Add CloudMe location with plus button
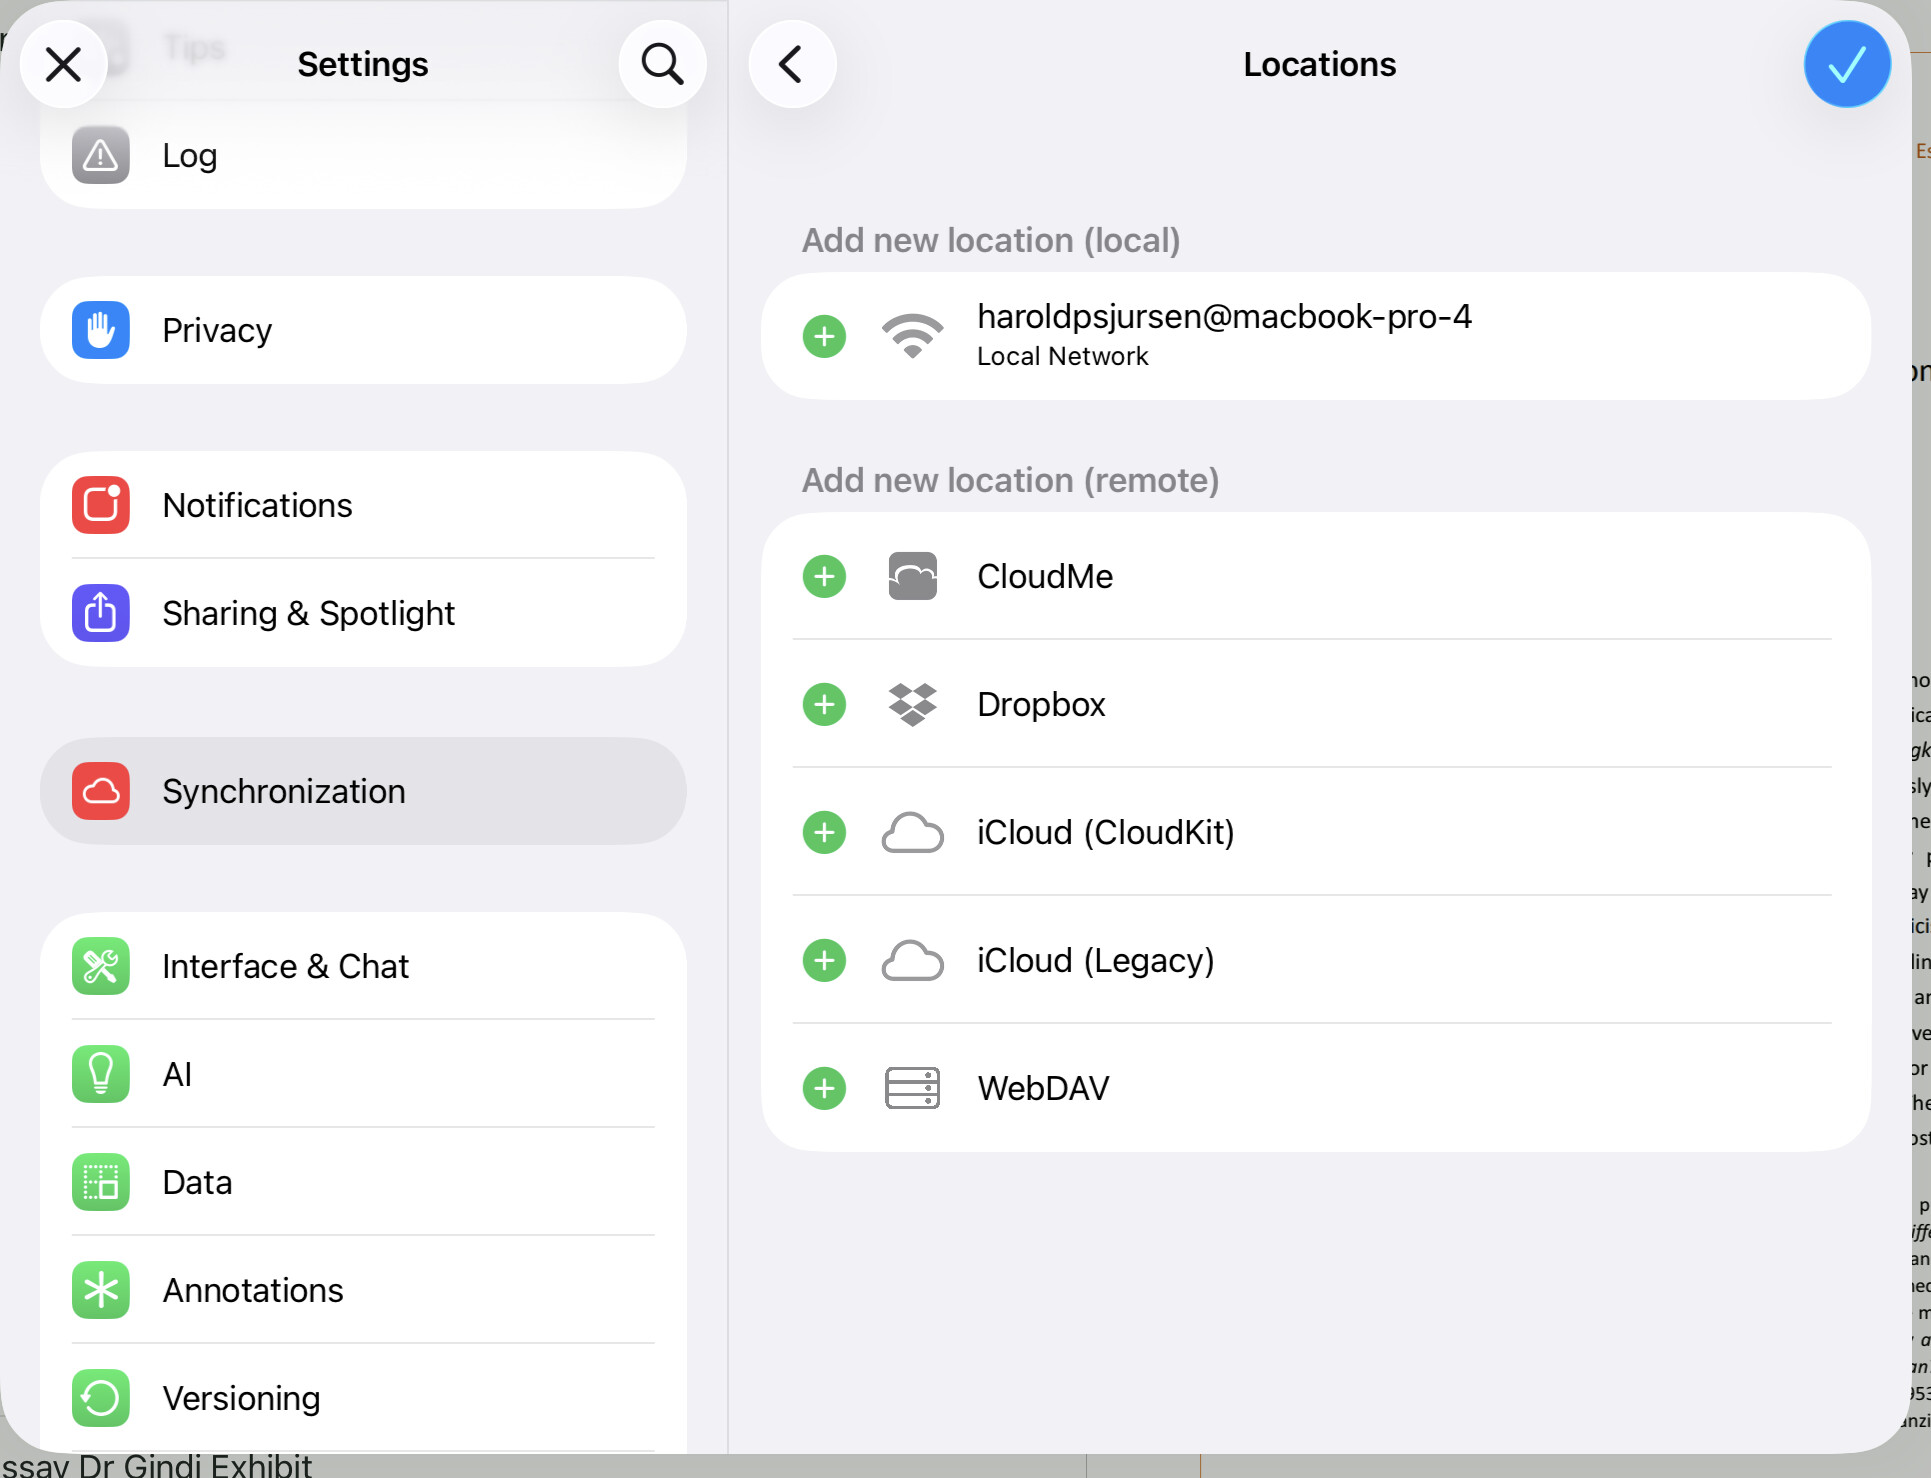The height and width of the screenshot is (1478, 1931). point(825,577)
